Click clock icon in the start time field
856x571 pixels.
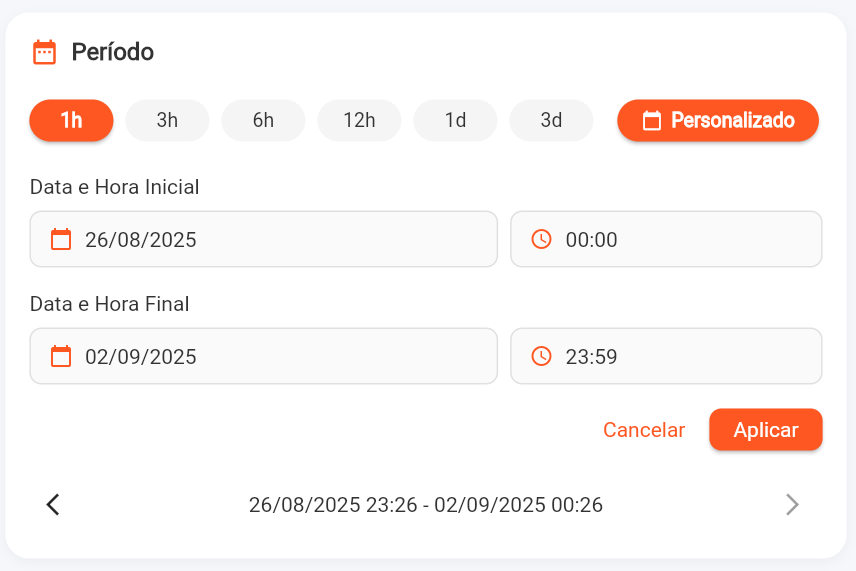[x=541, y=239]
